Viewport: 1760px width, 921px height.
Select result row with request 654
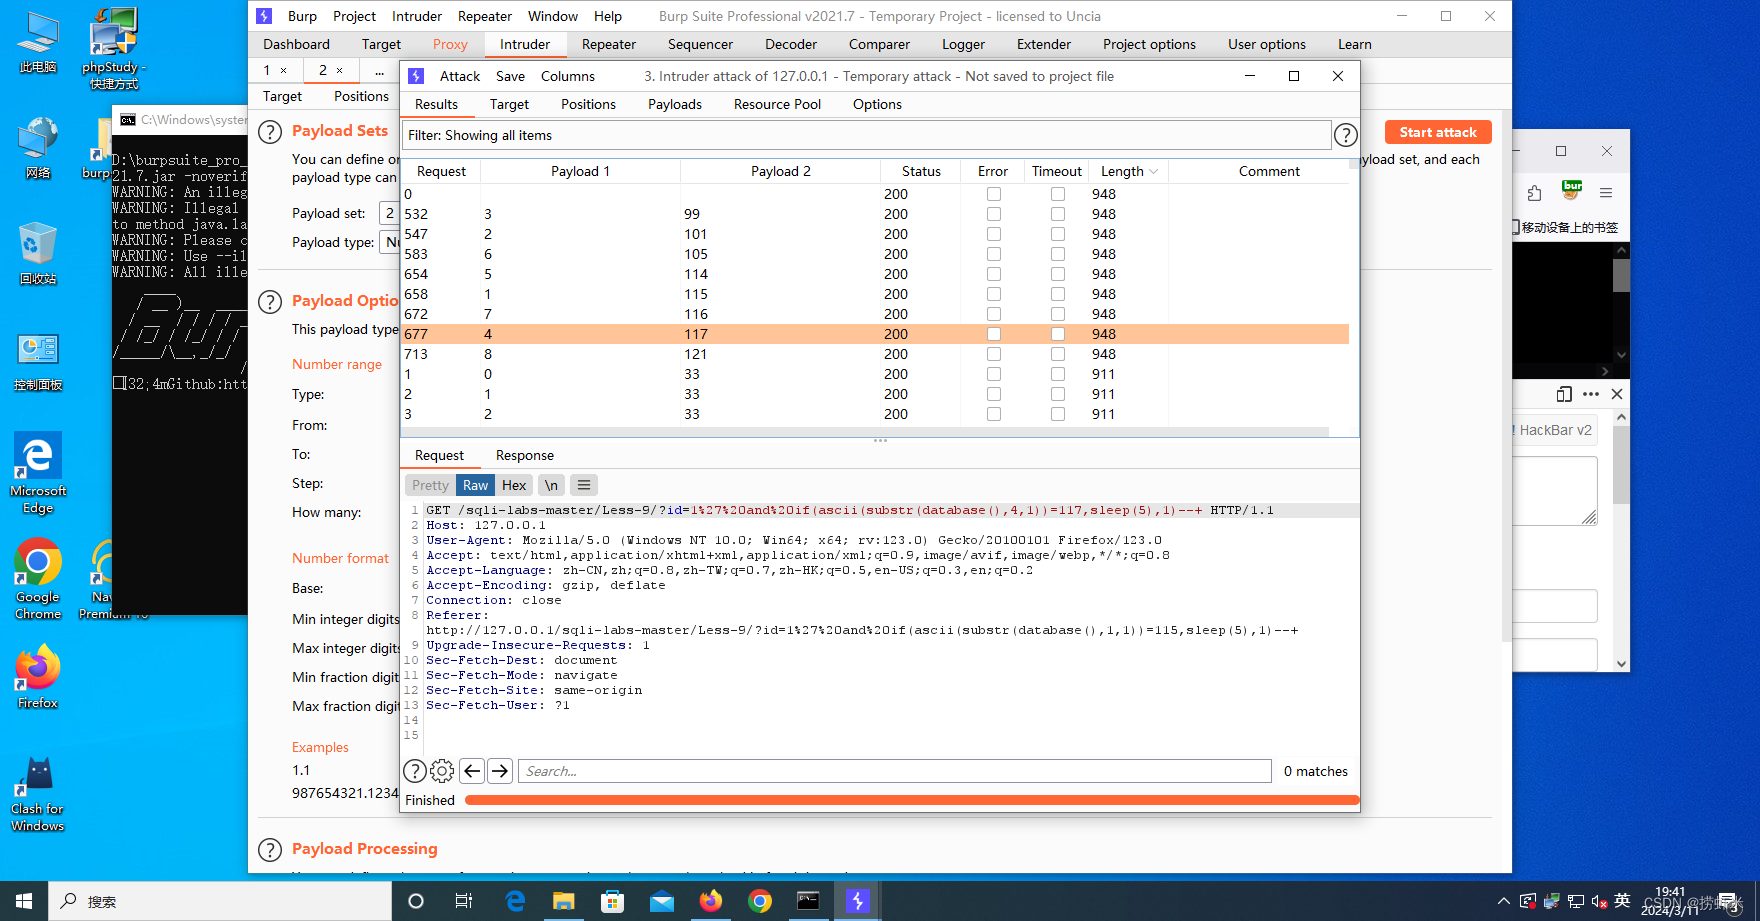coord(875,274)
